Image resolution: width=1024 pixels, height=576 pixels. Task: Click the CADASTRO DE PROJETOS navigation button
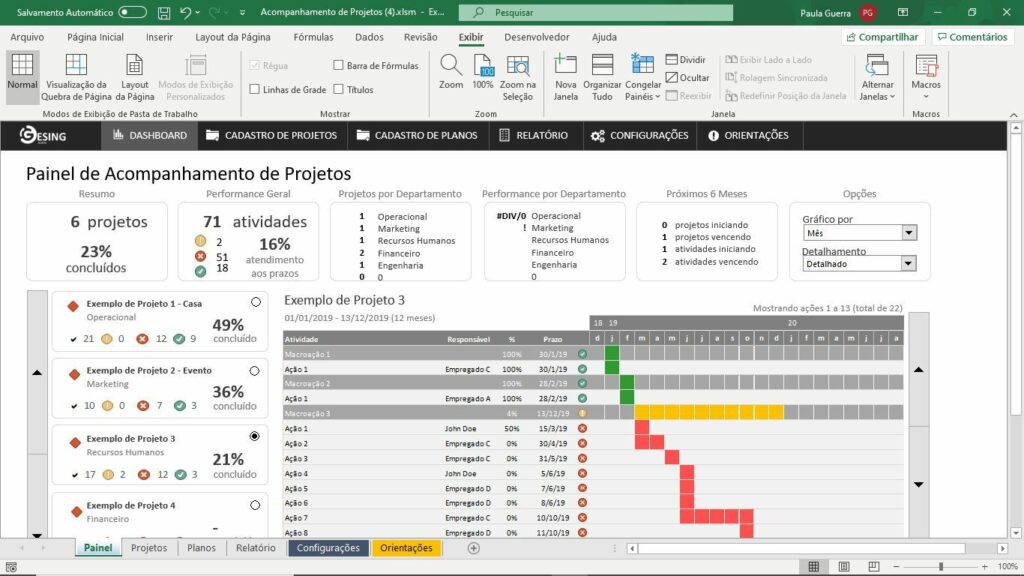[x=271, y=135]
